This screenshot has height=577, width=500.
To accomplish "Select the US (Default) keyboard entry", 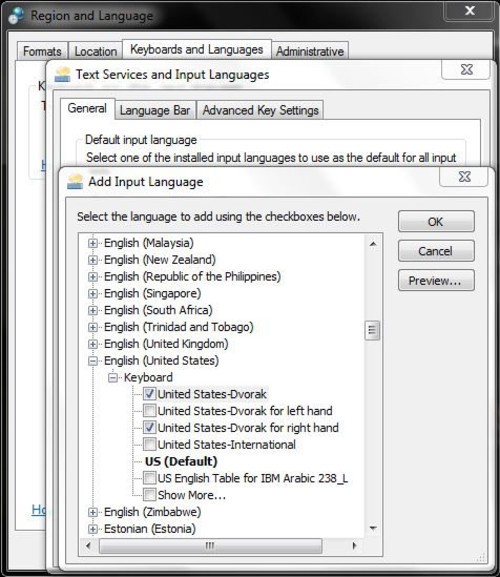I will coord(181,461).
